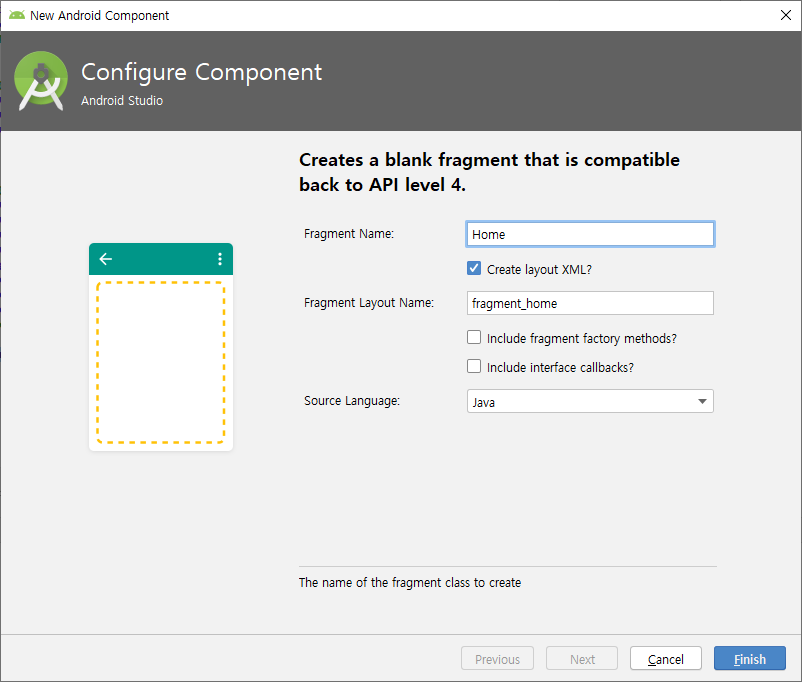Open the Source Language dropdown
Viewport: 802px width, 682px height.
click(x=590, y=402)
